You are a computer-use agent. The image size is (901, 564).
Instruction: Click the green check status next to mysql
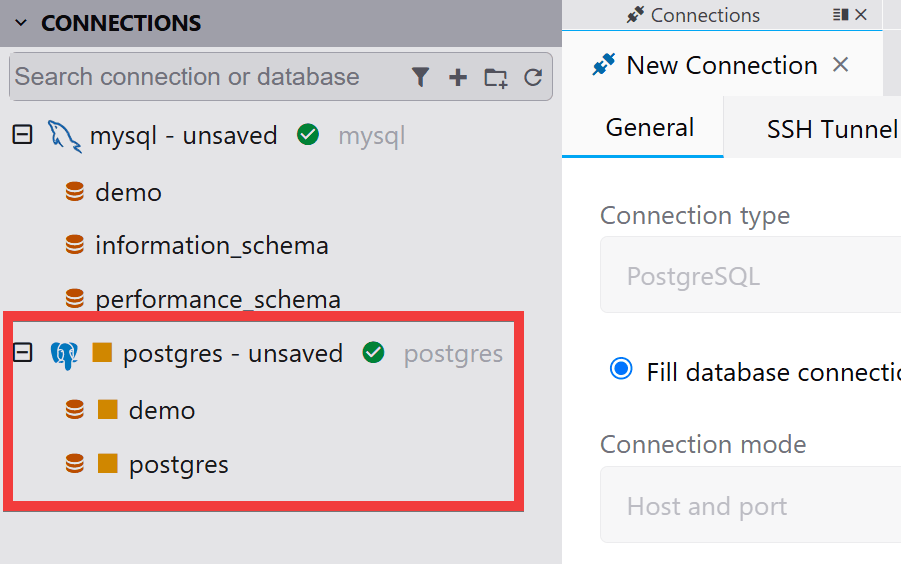(308, 135)
